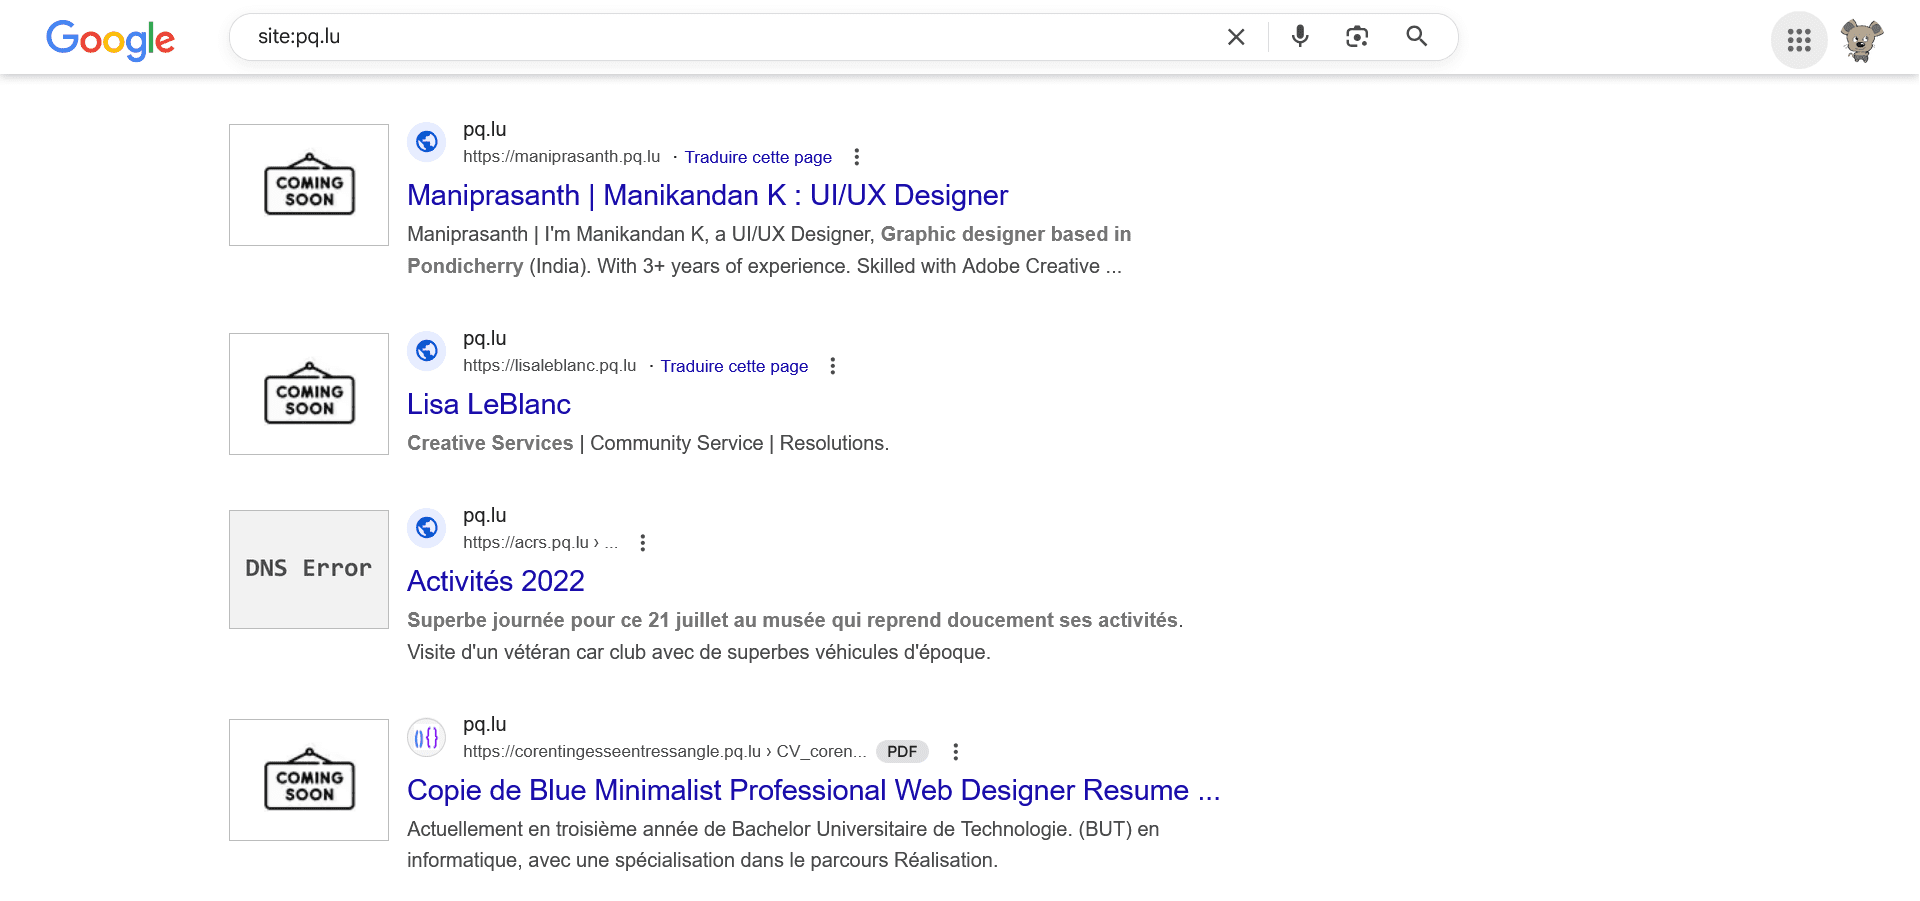The height and width of the screenshot is (901, 1920).
Task: Open more options for the Maniprasanth result
Action: [856, 157]
